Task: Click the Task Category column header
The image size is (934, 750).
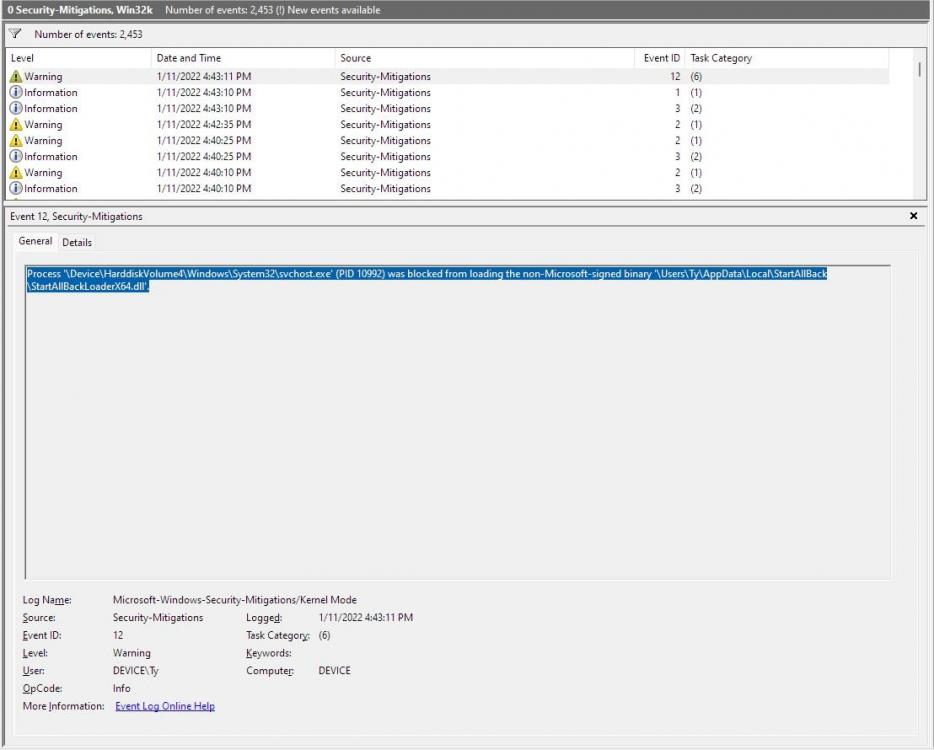Action: (x=721, y=58)
